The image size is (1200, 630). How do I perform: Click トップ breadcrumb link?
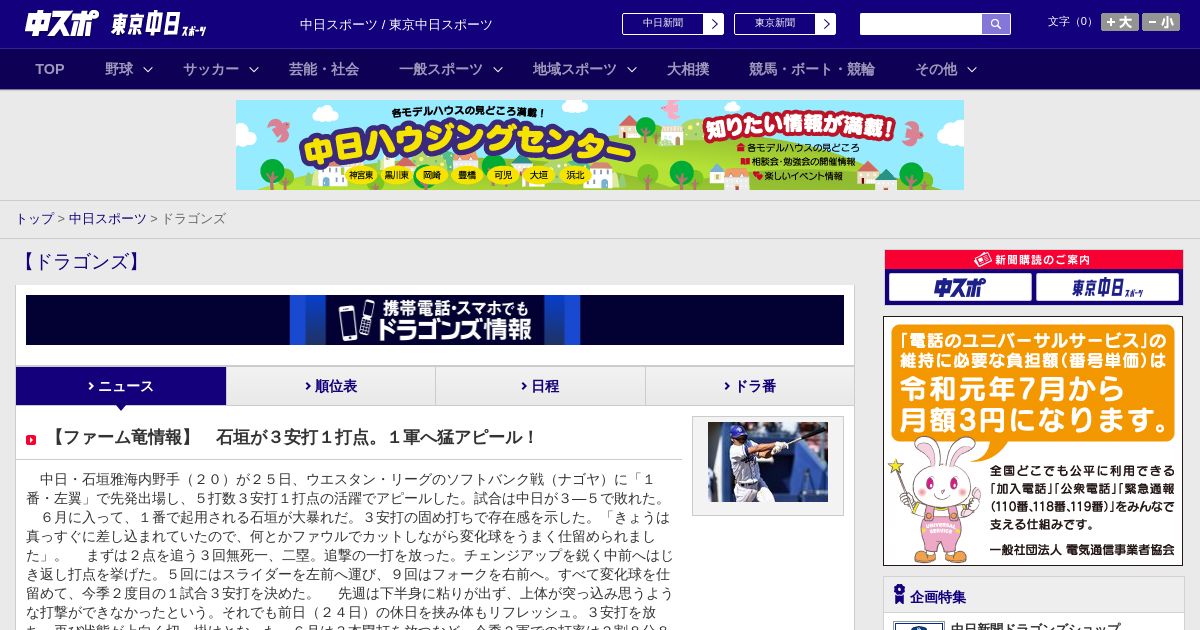click(x=34, y=218)
